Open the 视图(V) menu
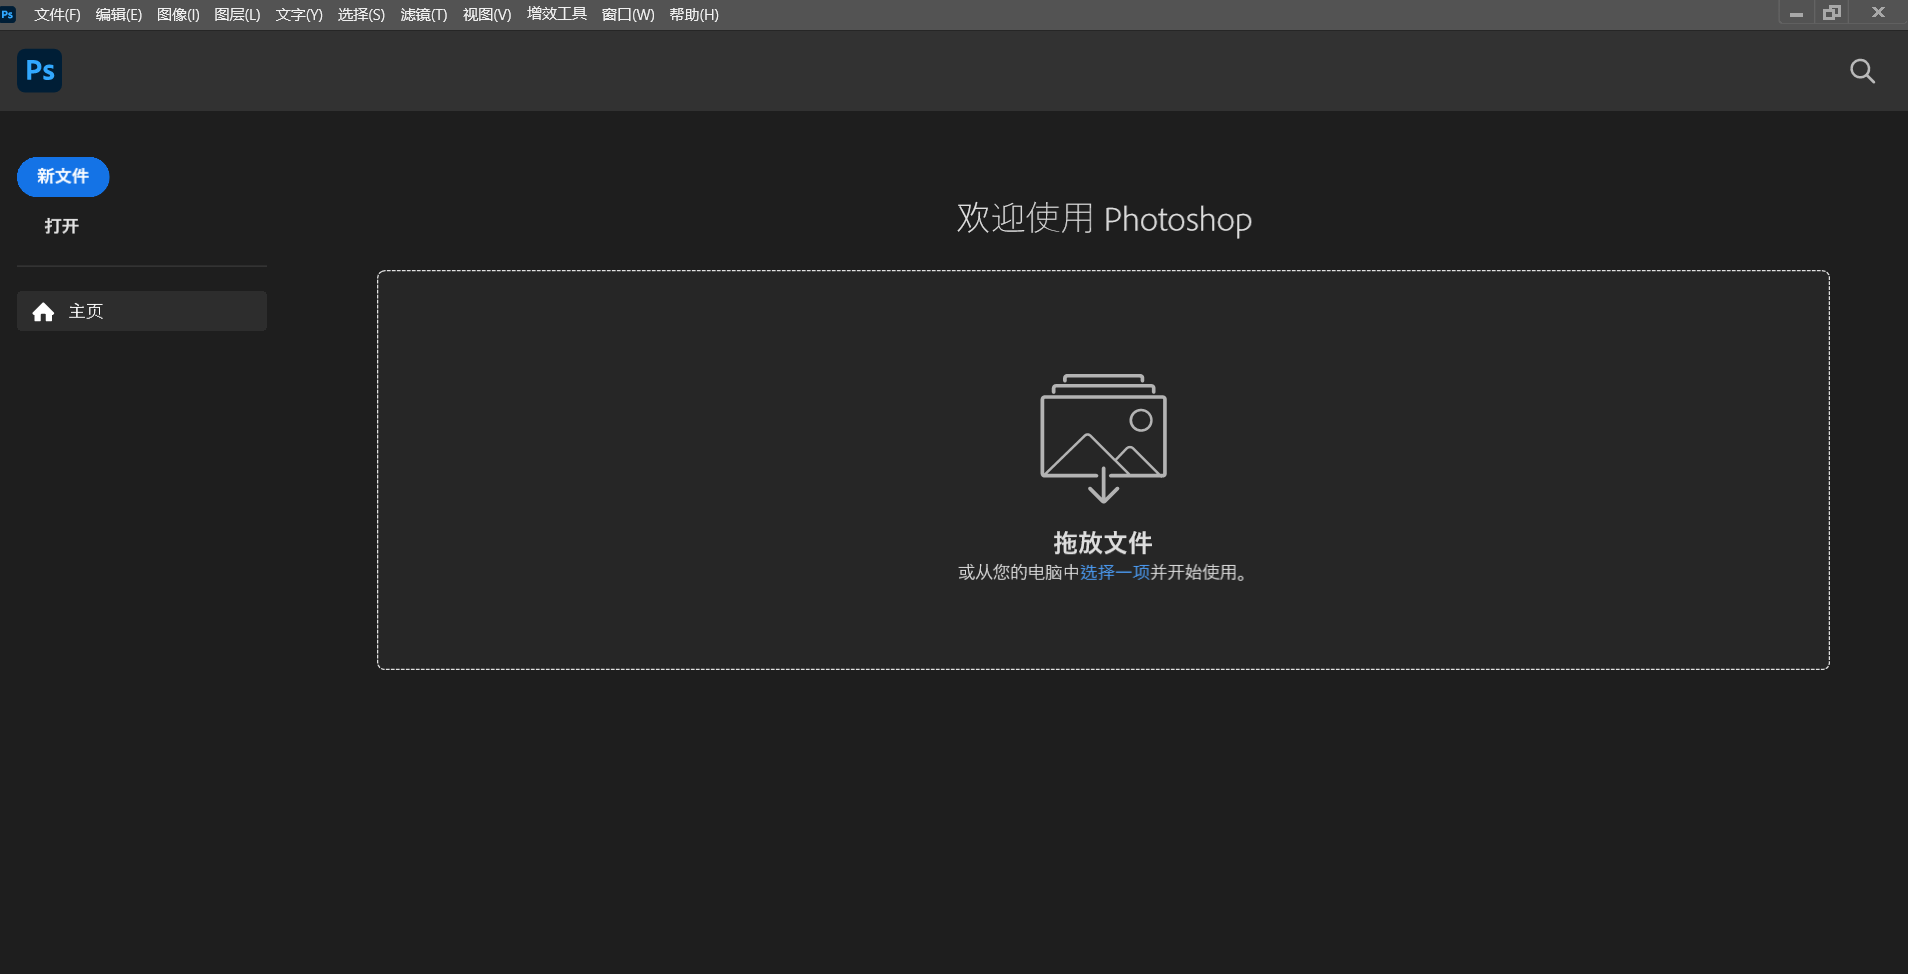The image size is (1908, 974). pyautogui.click(x=486, y=14)
